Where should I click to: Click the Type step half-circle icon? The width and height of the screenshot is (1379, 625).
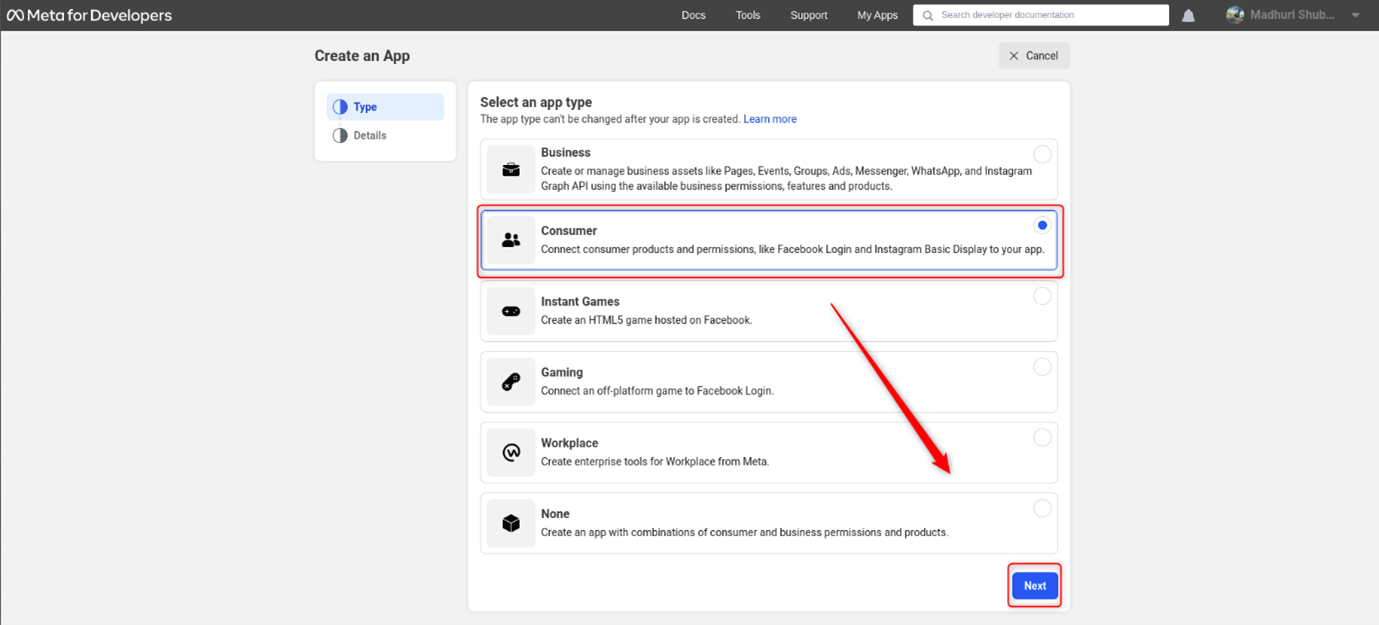(340, 107)
